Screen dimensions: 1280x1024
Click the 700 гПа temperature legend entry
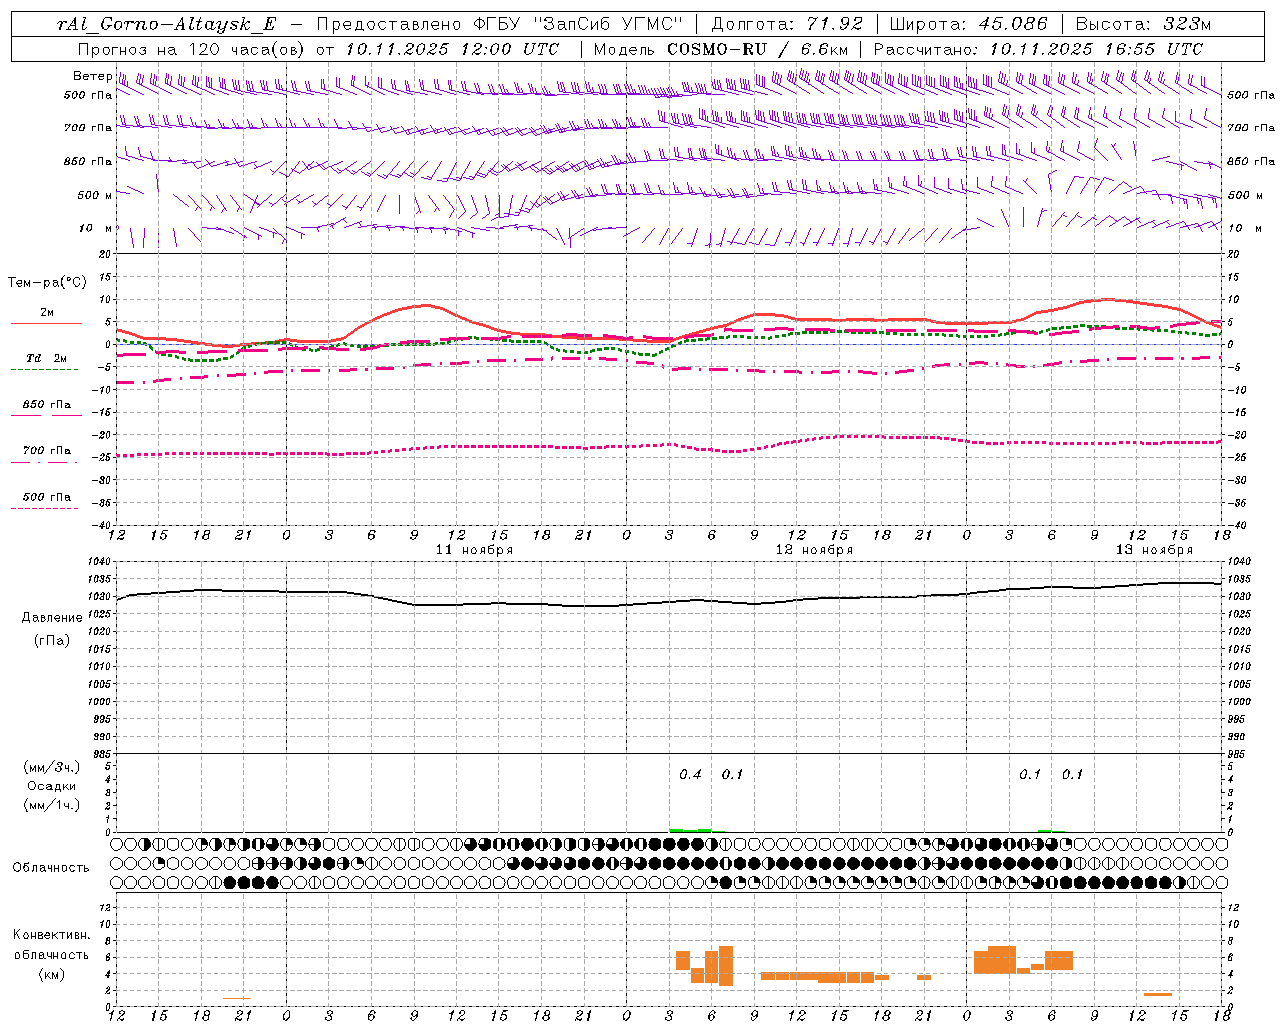coord(46,450)
